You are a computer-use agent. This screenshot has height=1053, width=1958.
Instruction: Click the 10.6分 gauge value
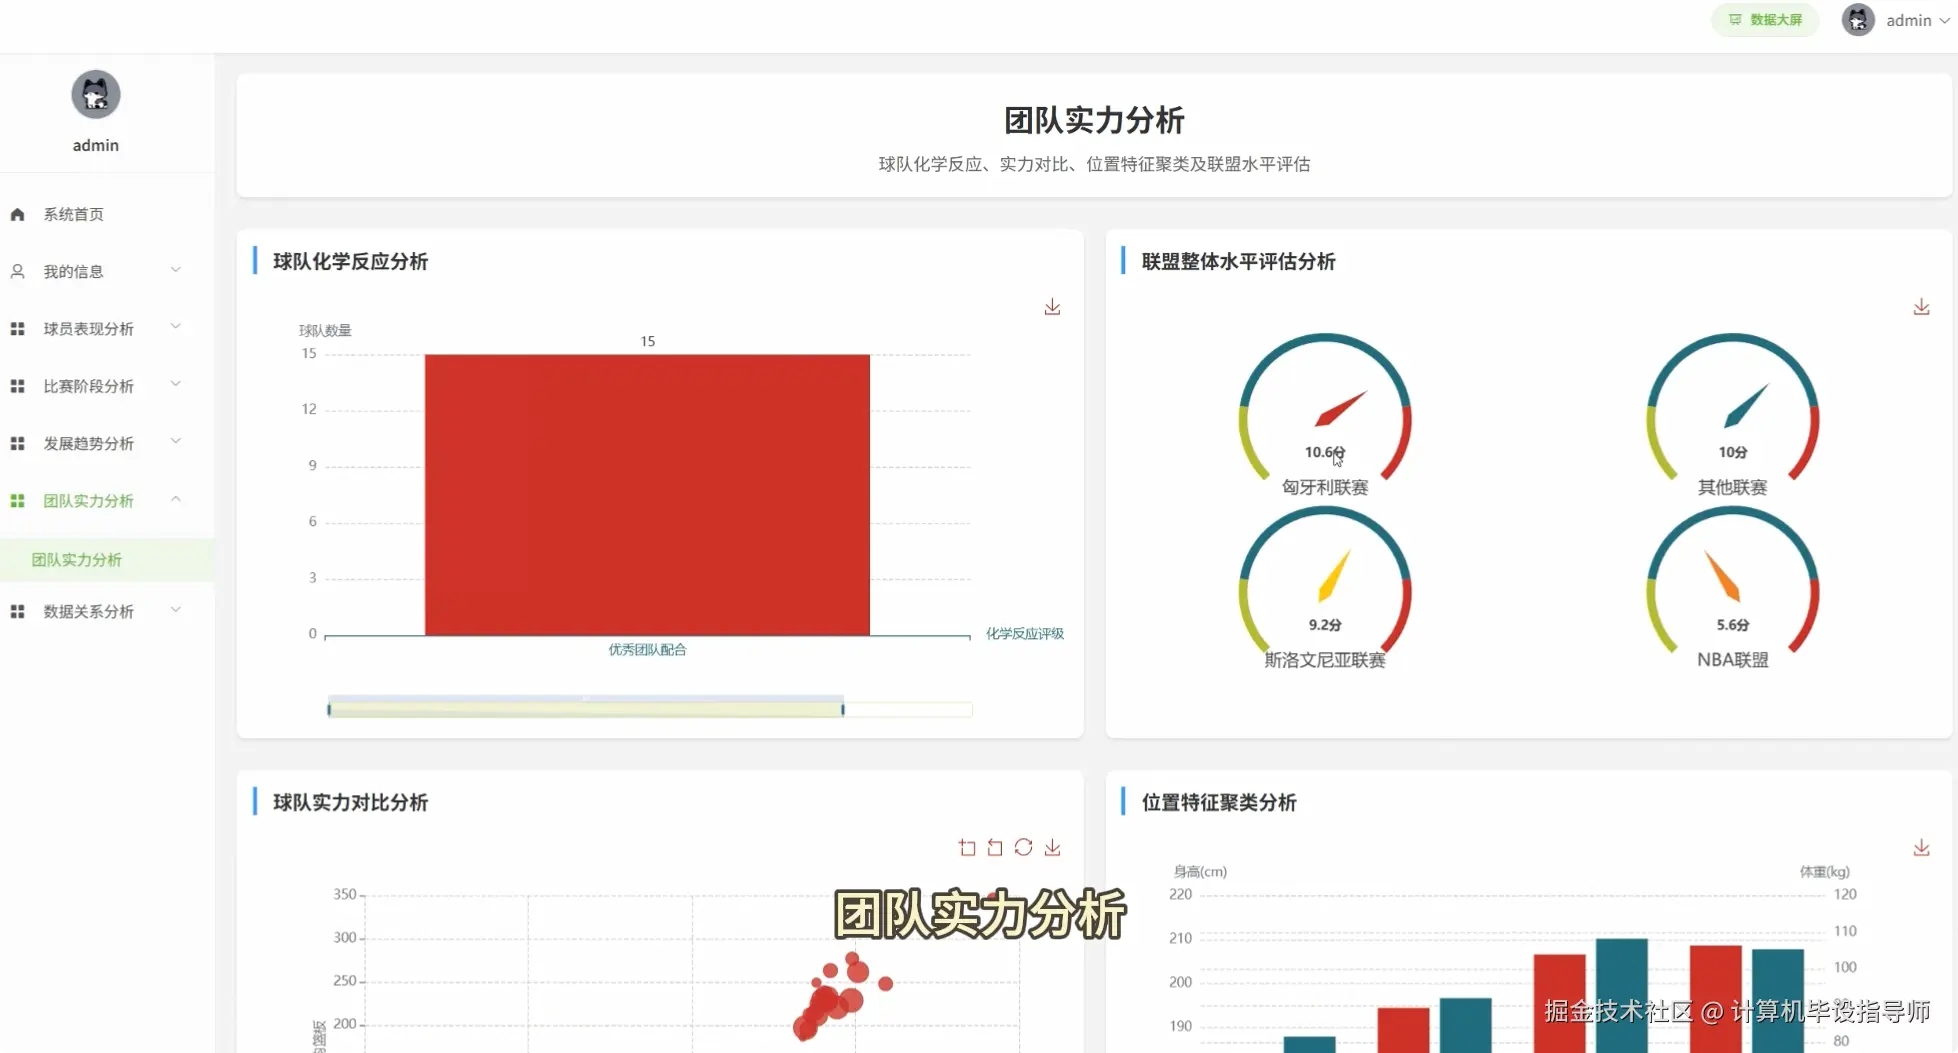1324,452
